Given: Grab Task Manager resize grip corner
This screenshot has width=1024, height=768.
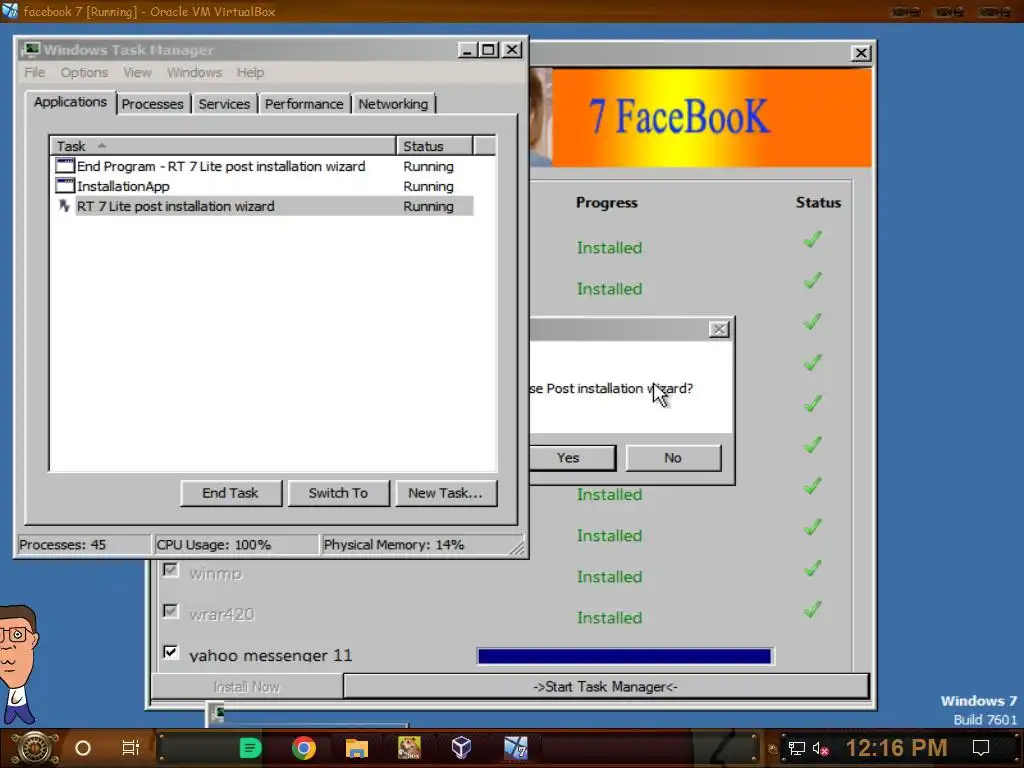Looking at the screenshot, I should pos(517,548).
